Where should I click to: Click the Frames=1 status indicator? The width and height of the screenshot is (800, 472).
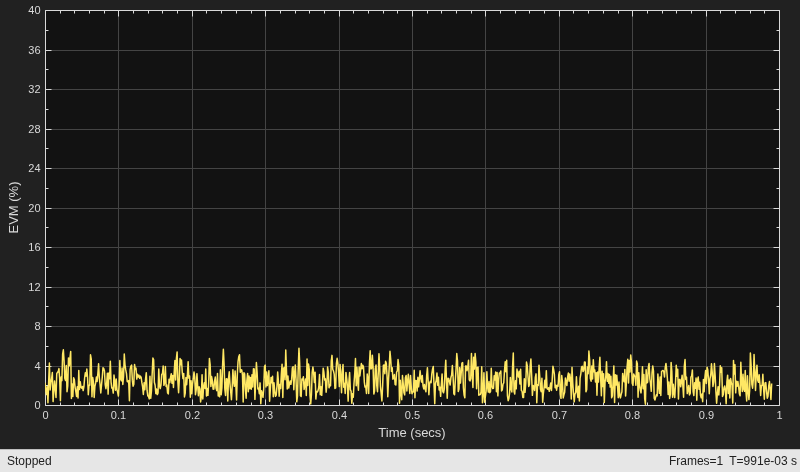[x=695, y=461]
